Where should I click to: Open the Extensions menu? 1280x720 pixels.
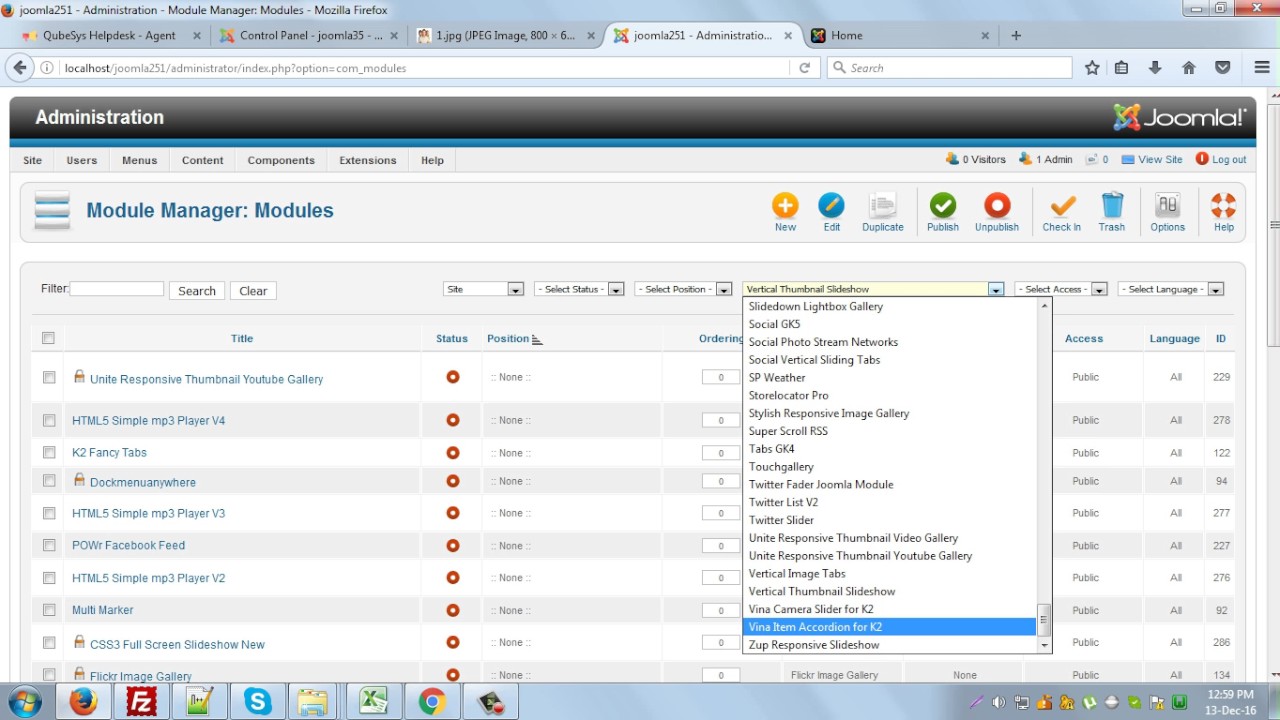pos(368,160)
